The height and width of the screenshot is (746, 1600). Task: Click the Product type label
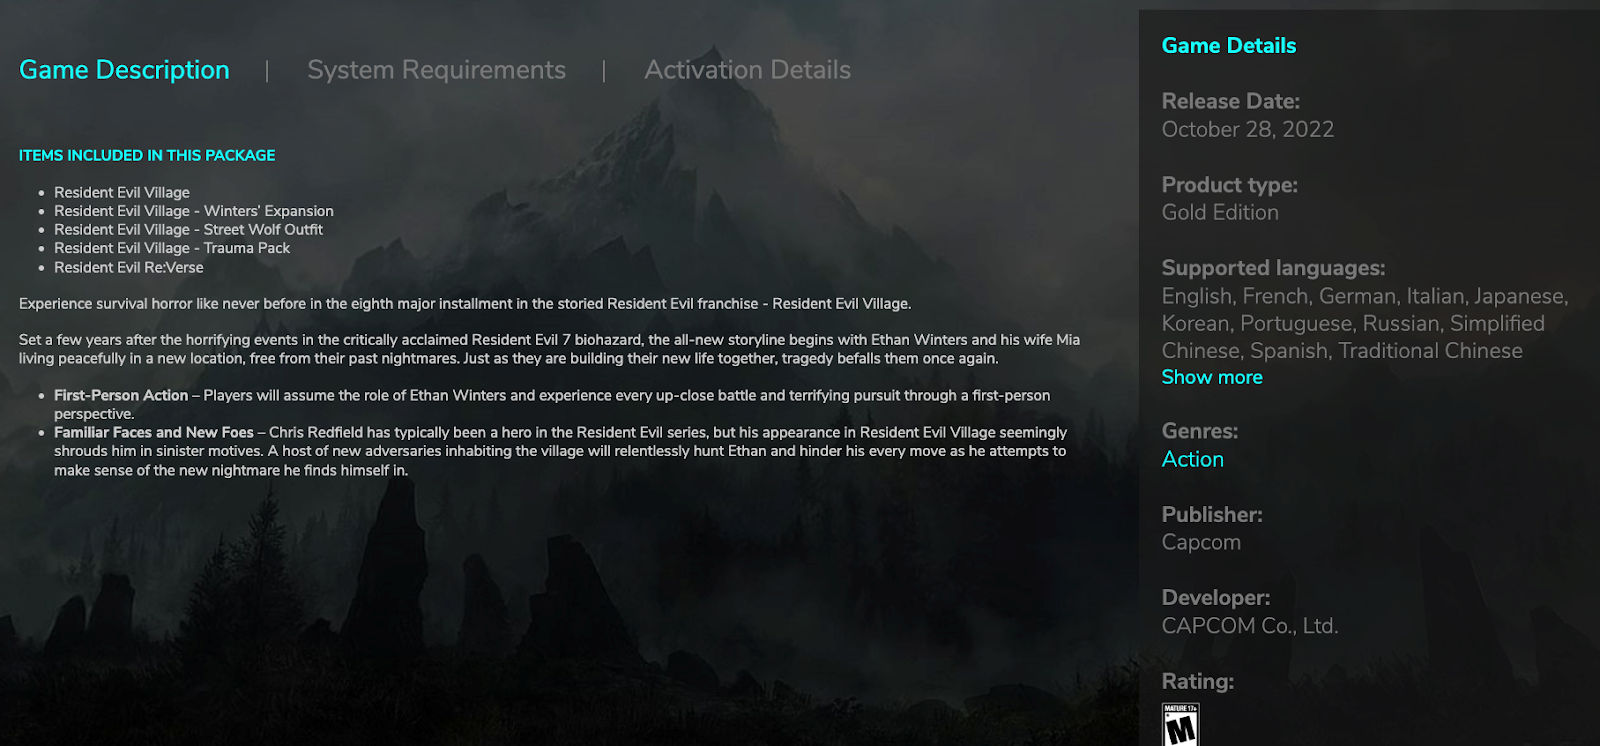pyautogui.click(x=1229, y=185)
